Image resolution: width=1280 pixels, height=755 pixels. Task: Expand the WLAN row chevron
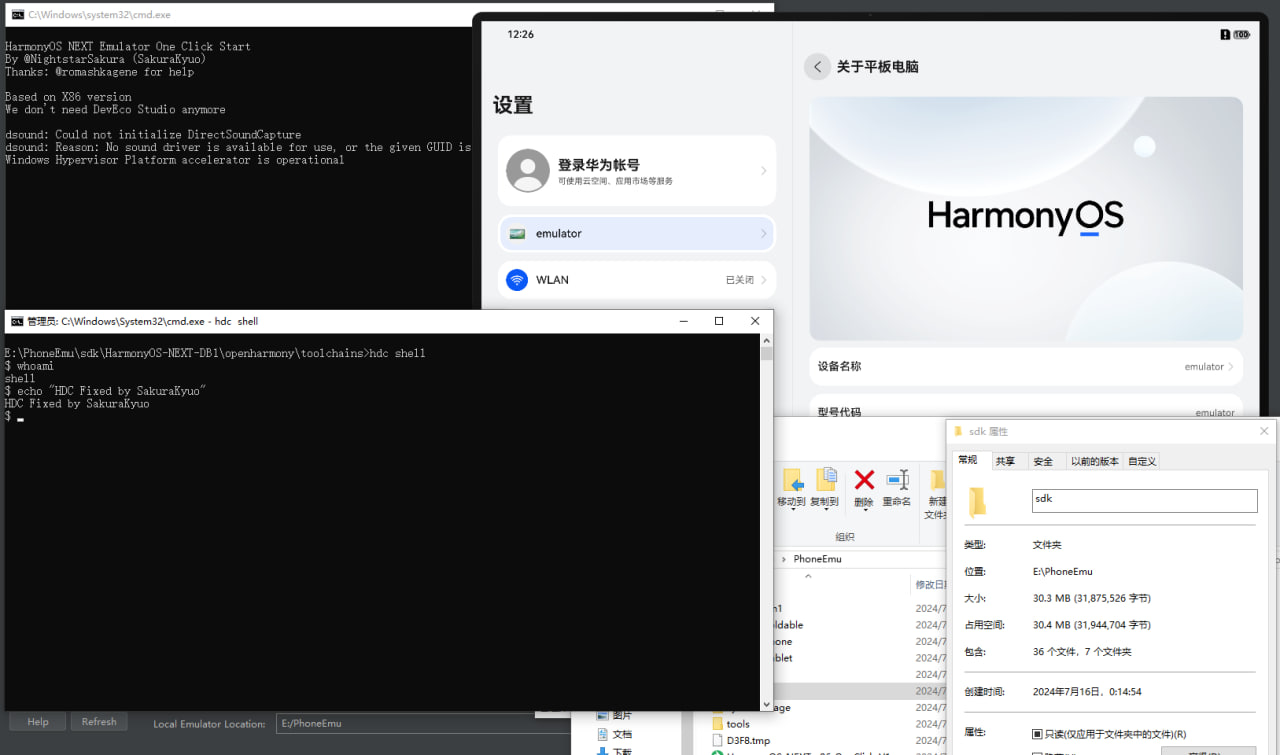(763, 280)
